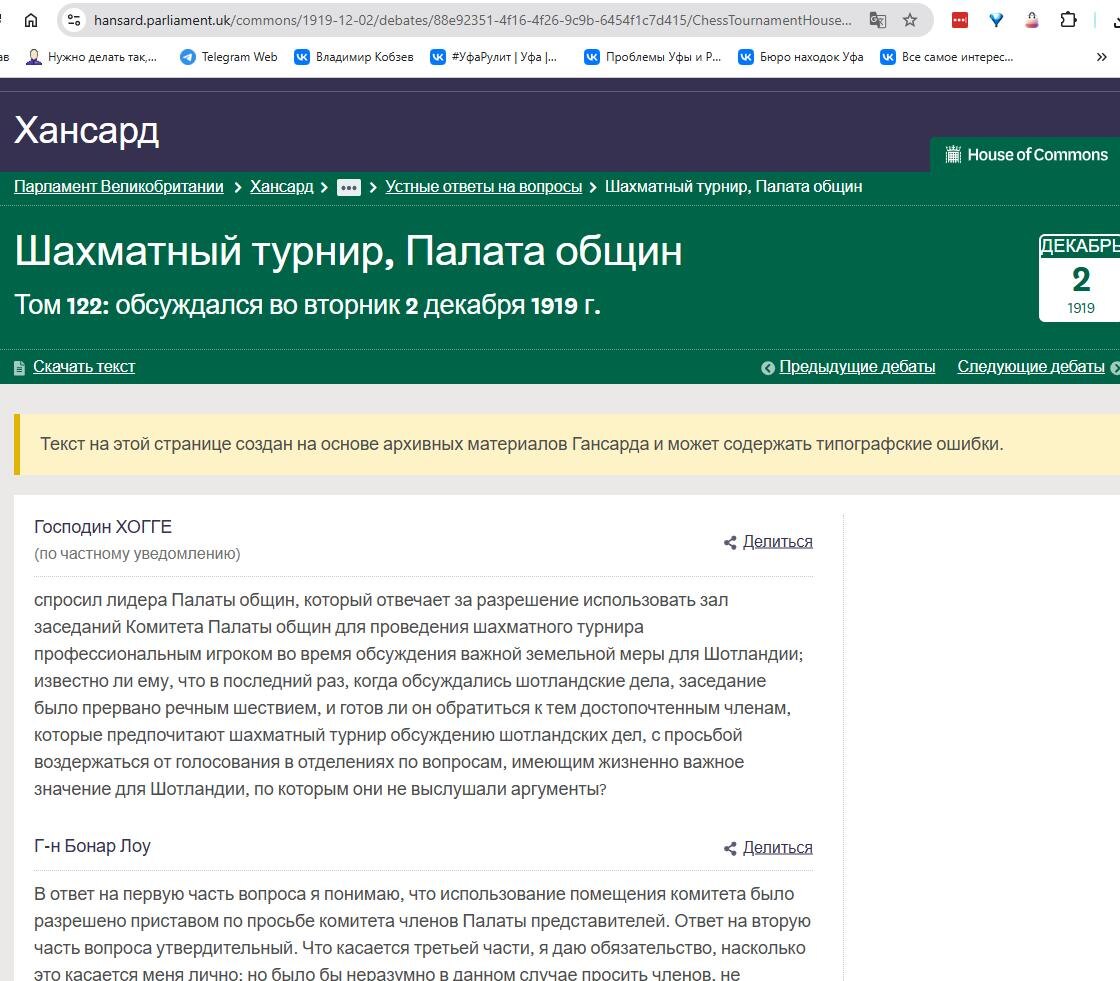Expand the collapsed breadcrumb ellipsis

[x=349, y=188]
